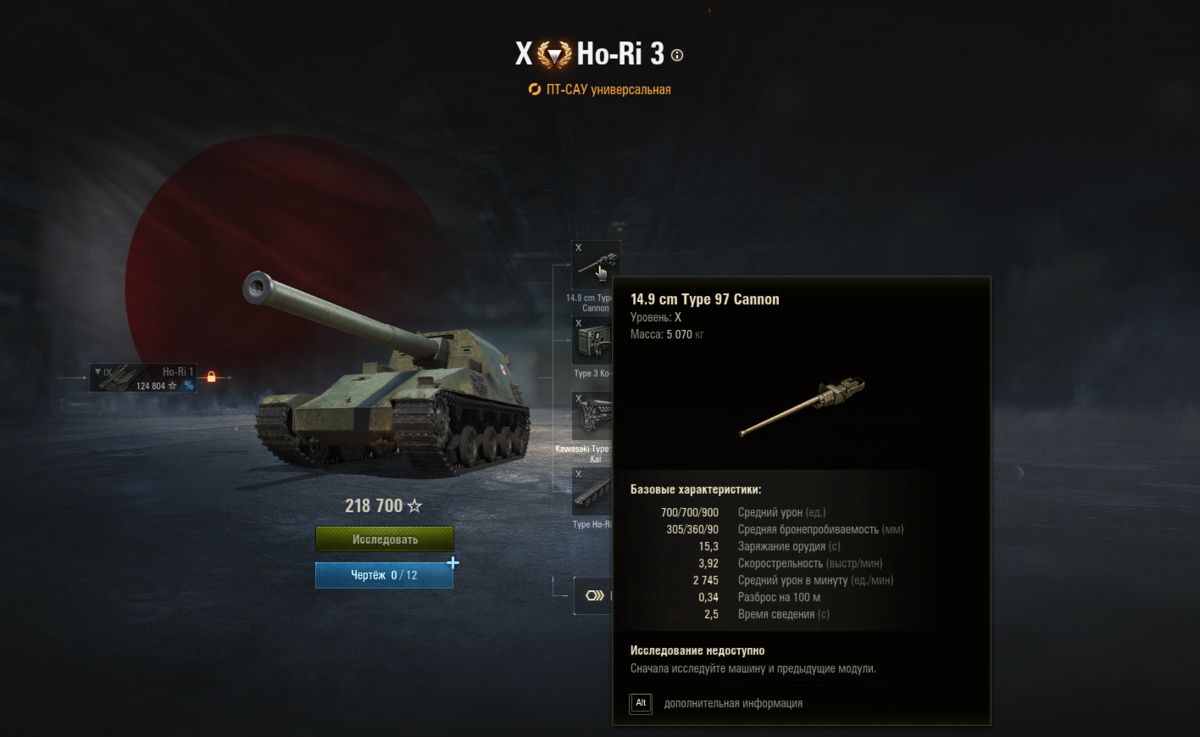Expand the triangle arrow on the Ho-Ri 1 node

pyautogui.click(x=97, y=372)
